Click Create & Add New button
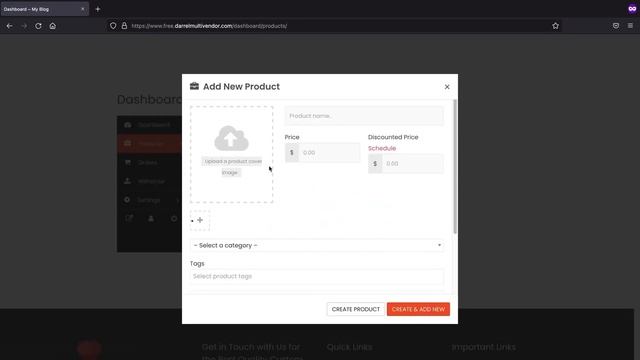Screen dimensions: 640x360 (x=418, y=309)
